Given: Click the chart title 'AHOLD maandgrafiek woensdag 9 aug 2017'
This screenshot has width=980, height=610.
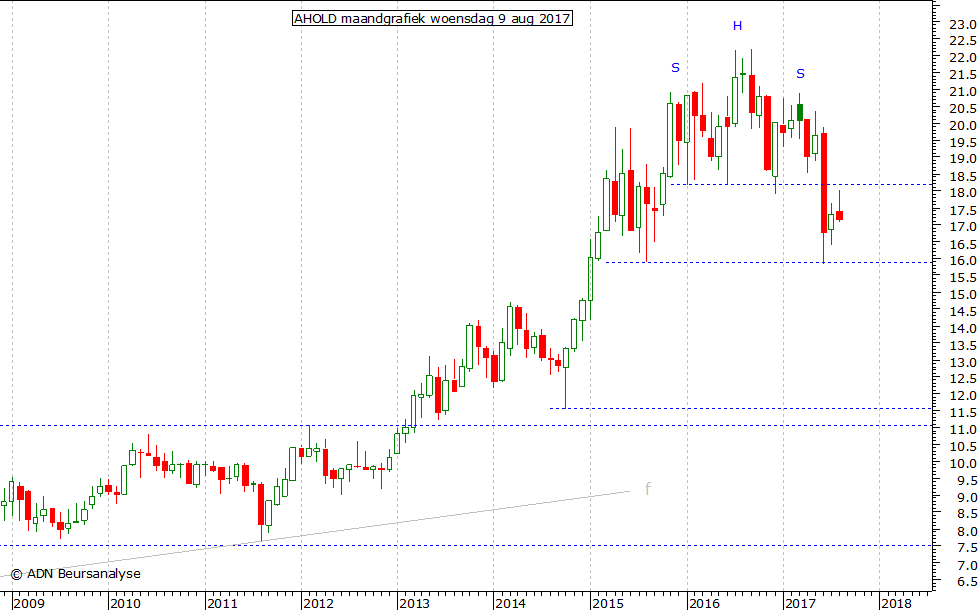Looking at the screenshot, I should tap(432, 18).
